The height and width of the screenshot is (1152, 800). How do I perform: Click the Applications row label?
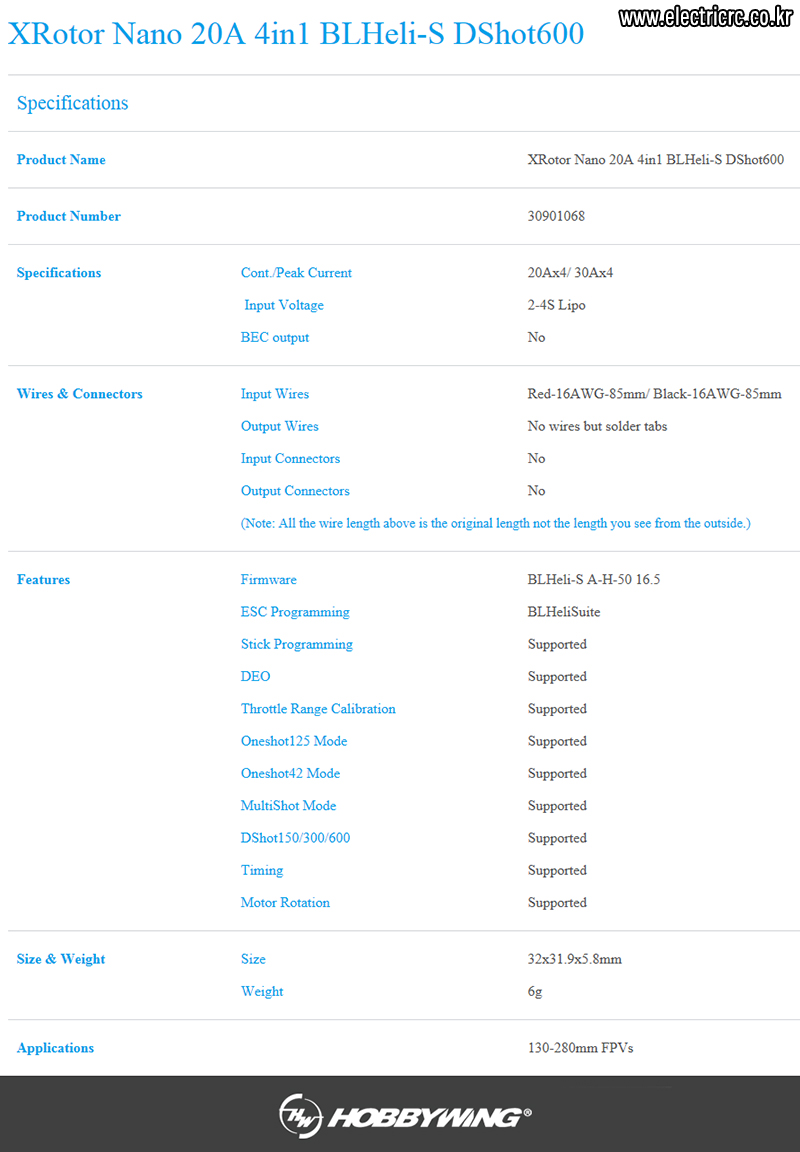[55, 1048]
